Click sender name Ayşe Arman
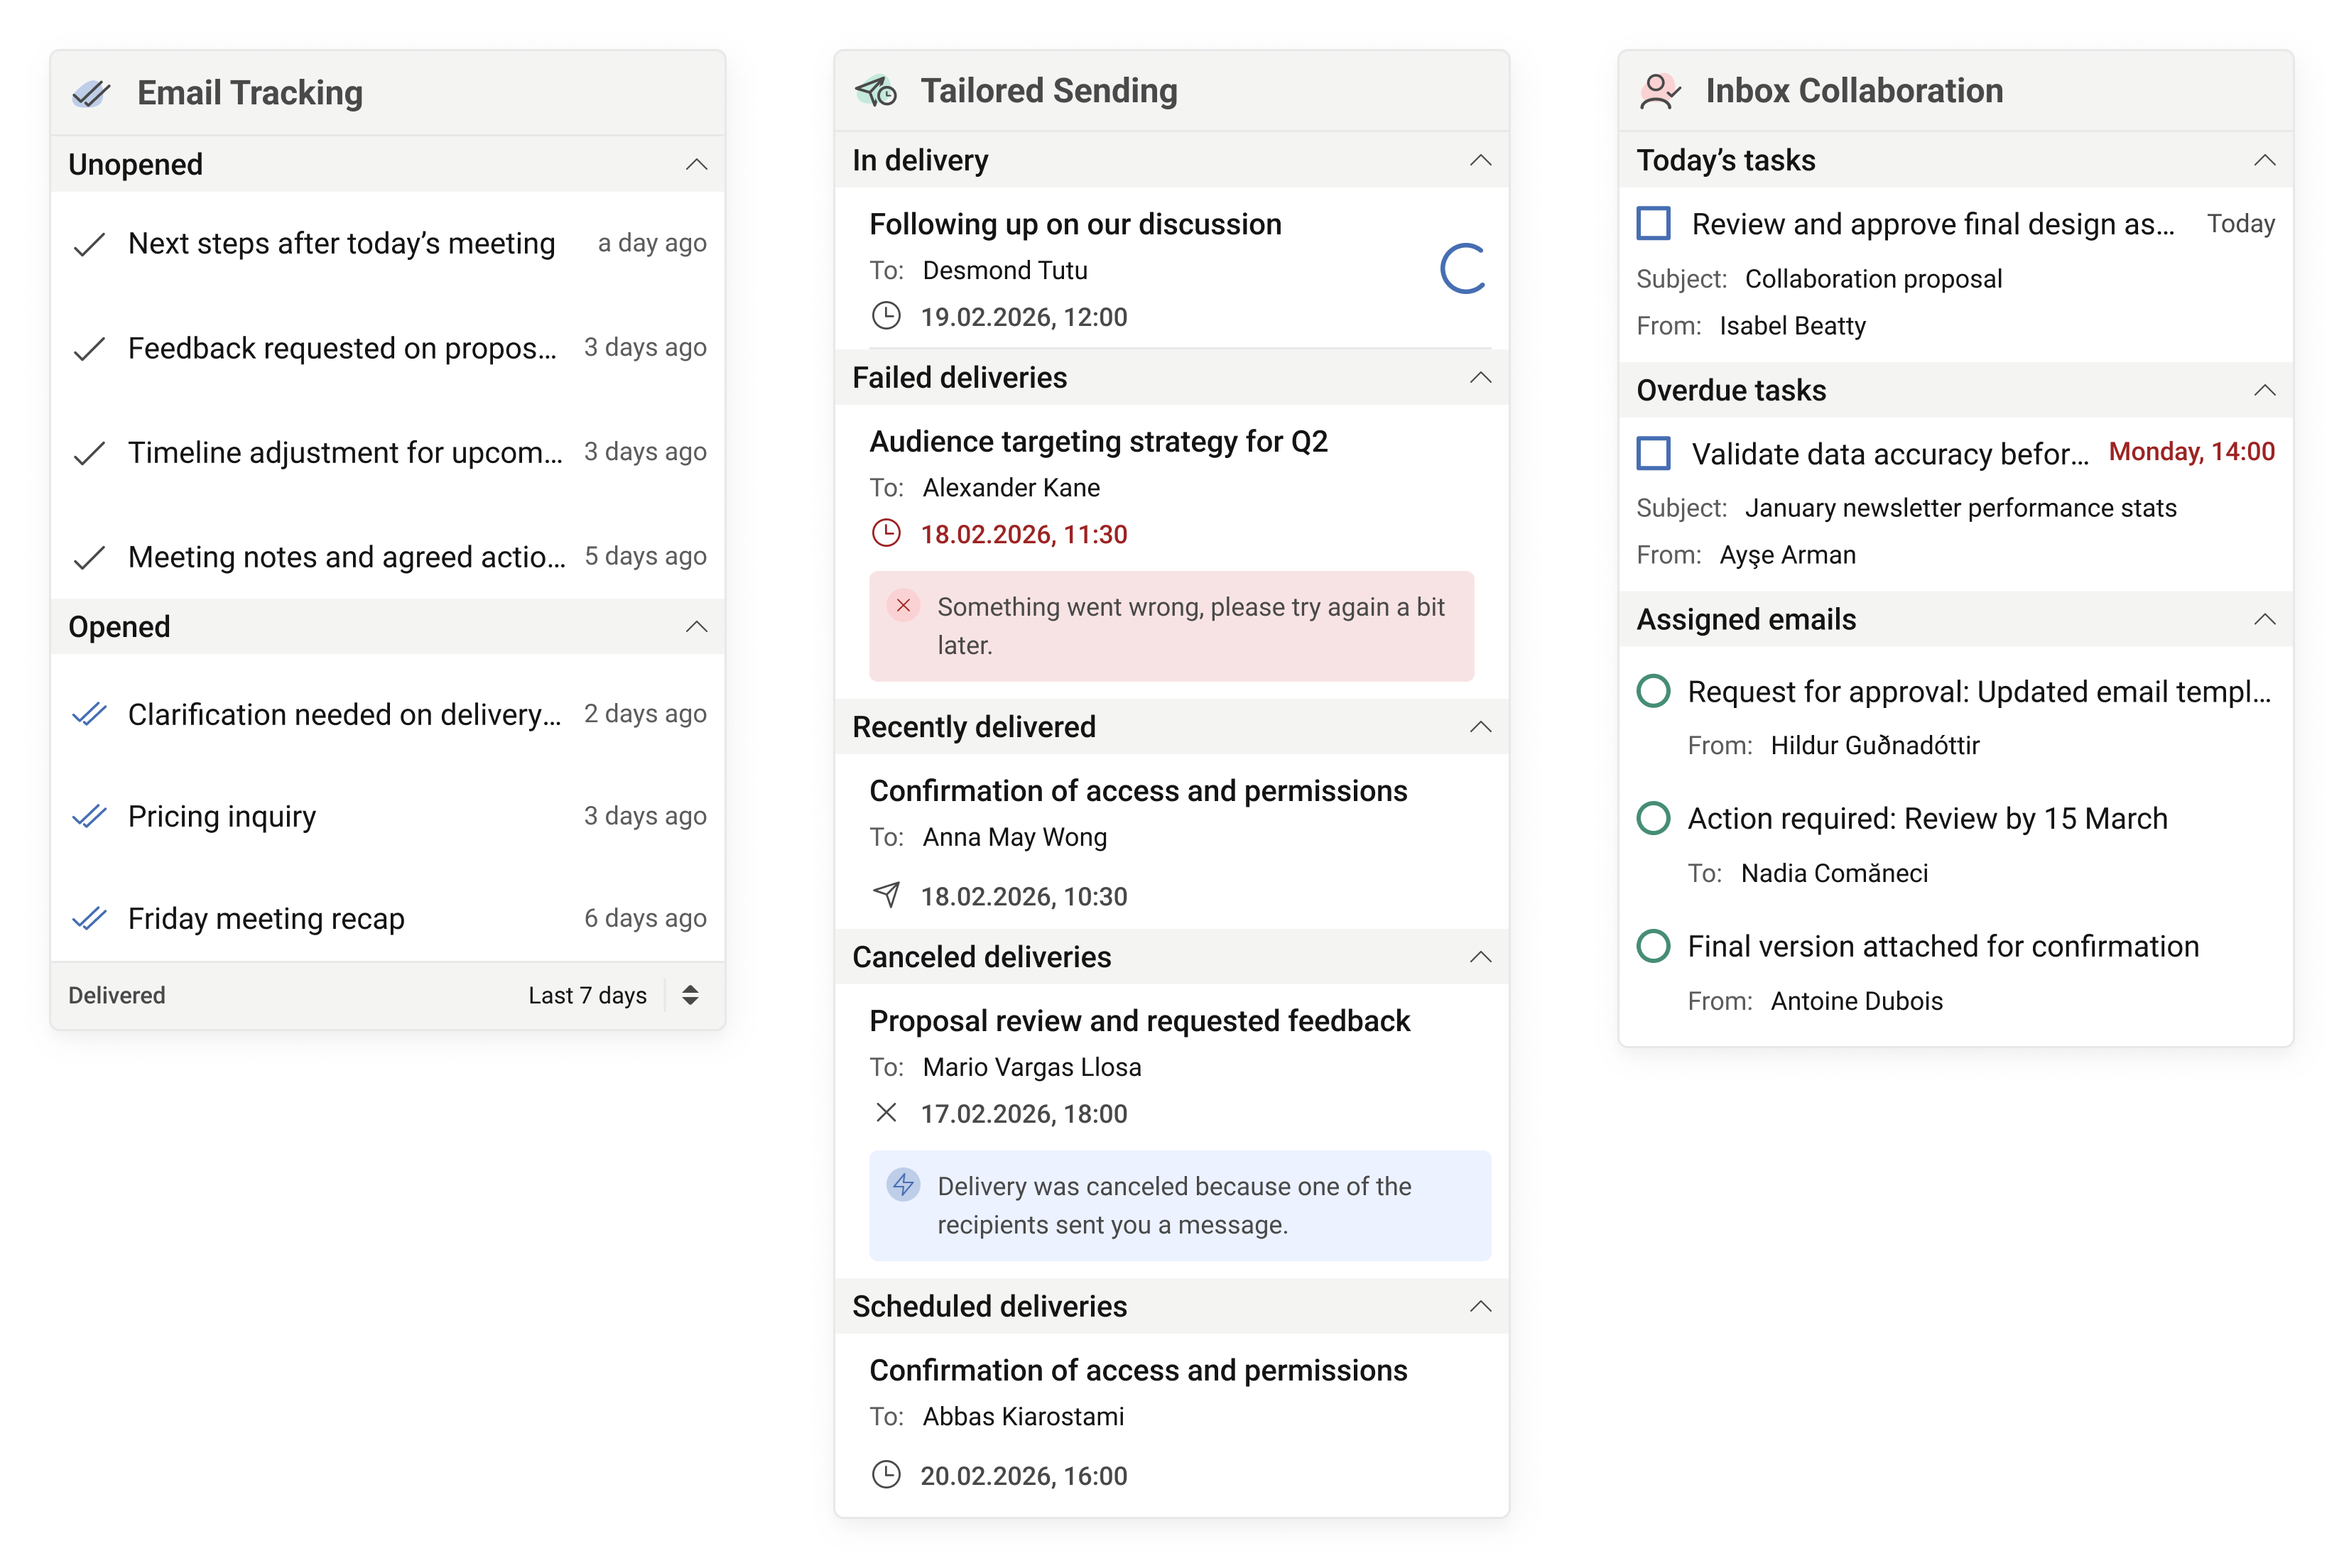 pos(1787,554)
